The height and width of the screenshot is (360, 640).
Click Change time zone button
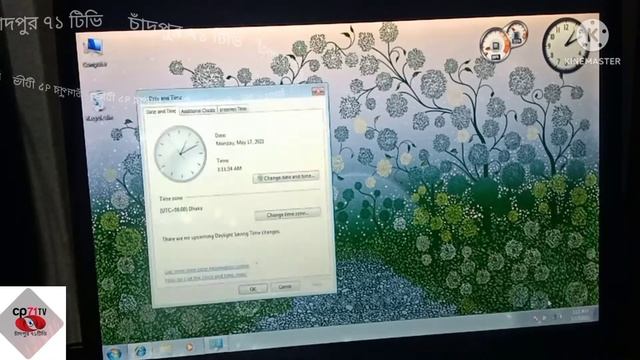[287, 214]
